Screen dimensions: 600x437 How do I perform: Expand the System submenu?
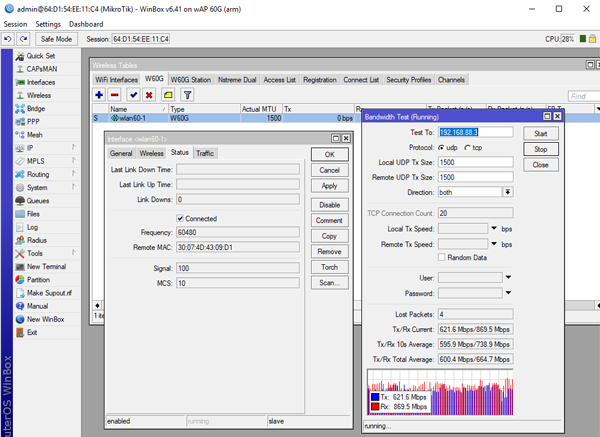[x=73, y=187]
